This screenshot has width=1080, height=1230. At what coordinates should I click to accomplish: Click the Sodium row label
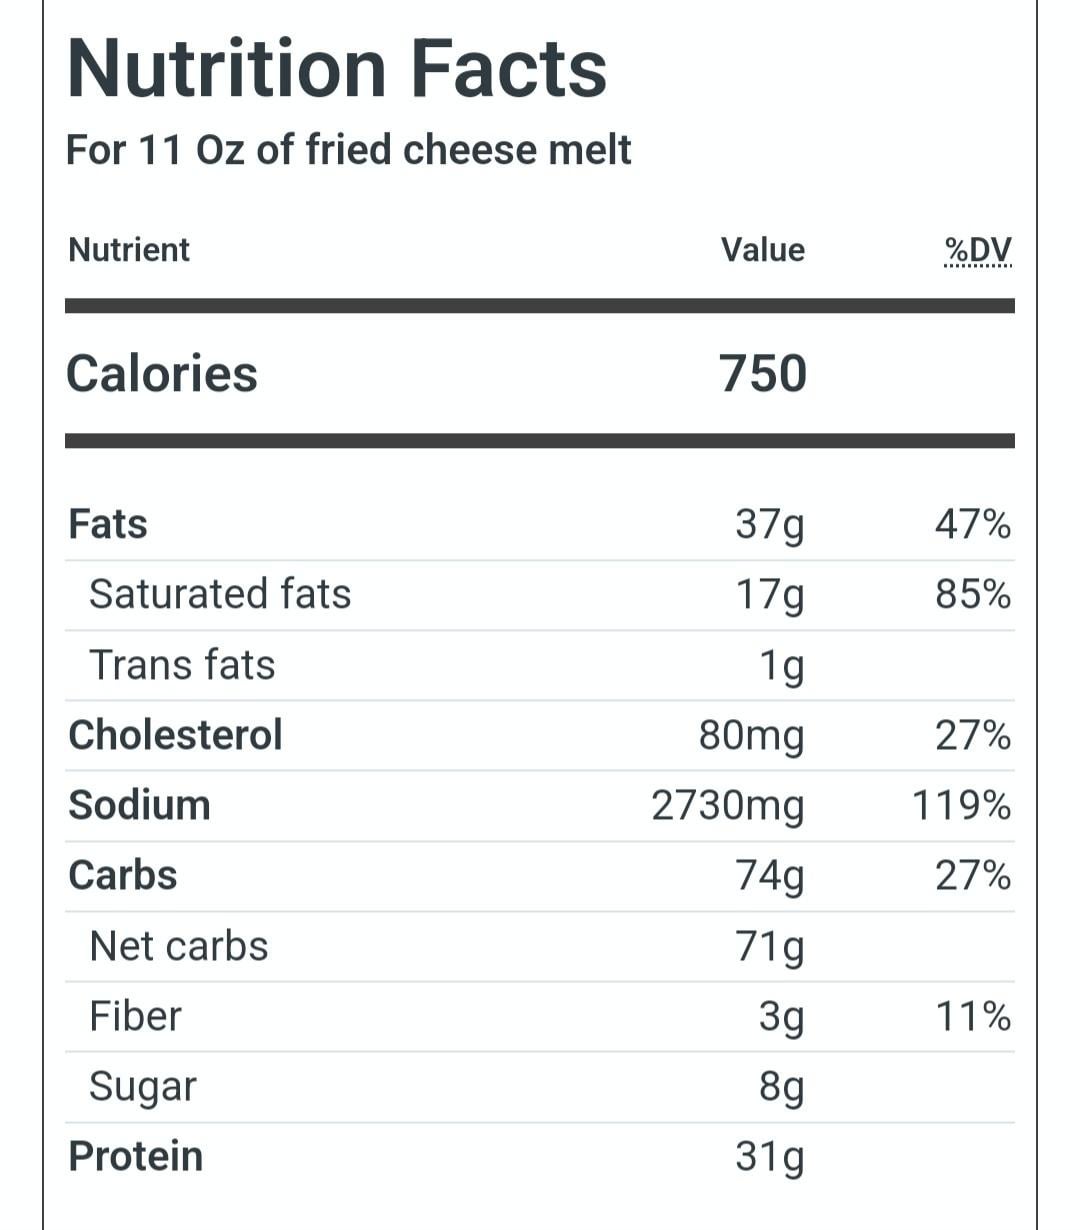pyautogui.click(x=140, y=805)
